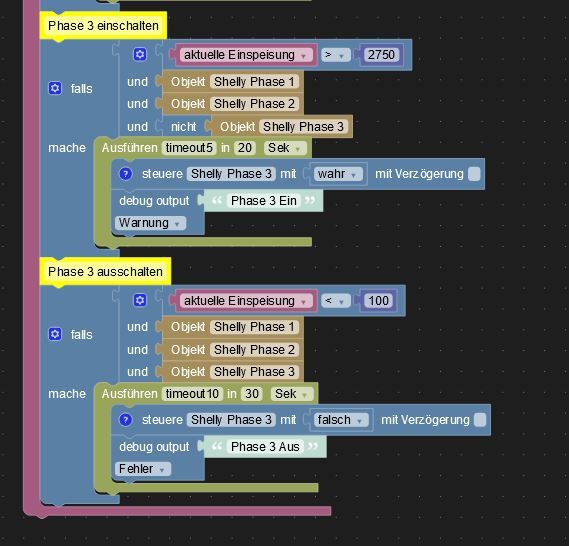
Task: Select the Phase 3 Ein text field
Action: (264, 201)
